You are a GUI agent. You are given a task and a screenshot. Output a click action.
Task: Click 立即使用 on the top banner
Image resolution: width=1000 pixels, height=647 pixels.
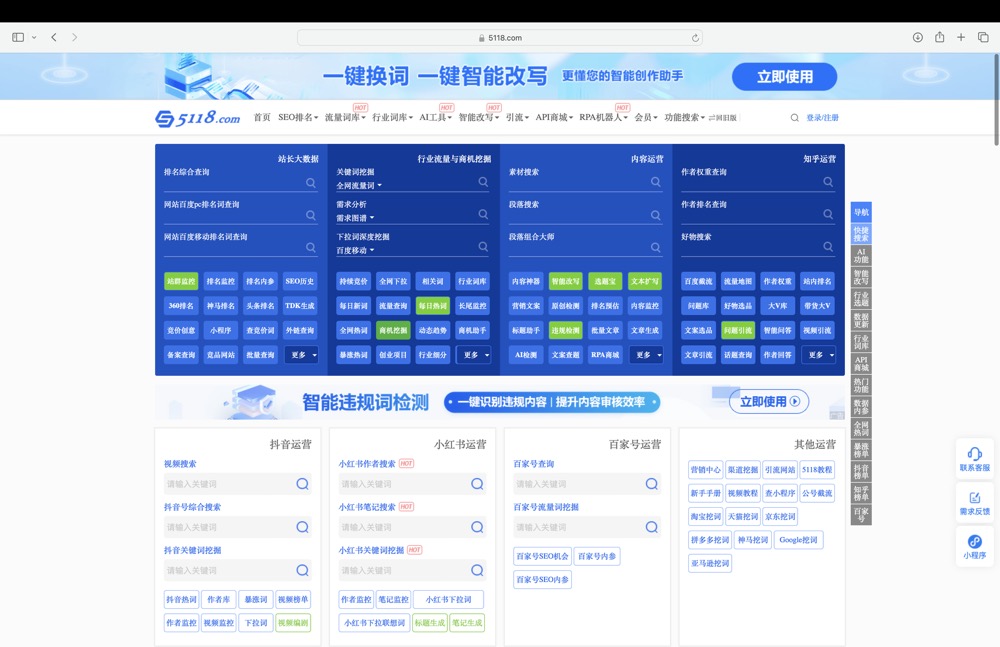tap(784, 77)
